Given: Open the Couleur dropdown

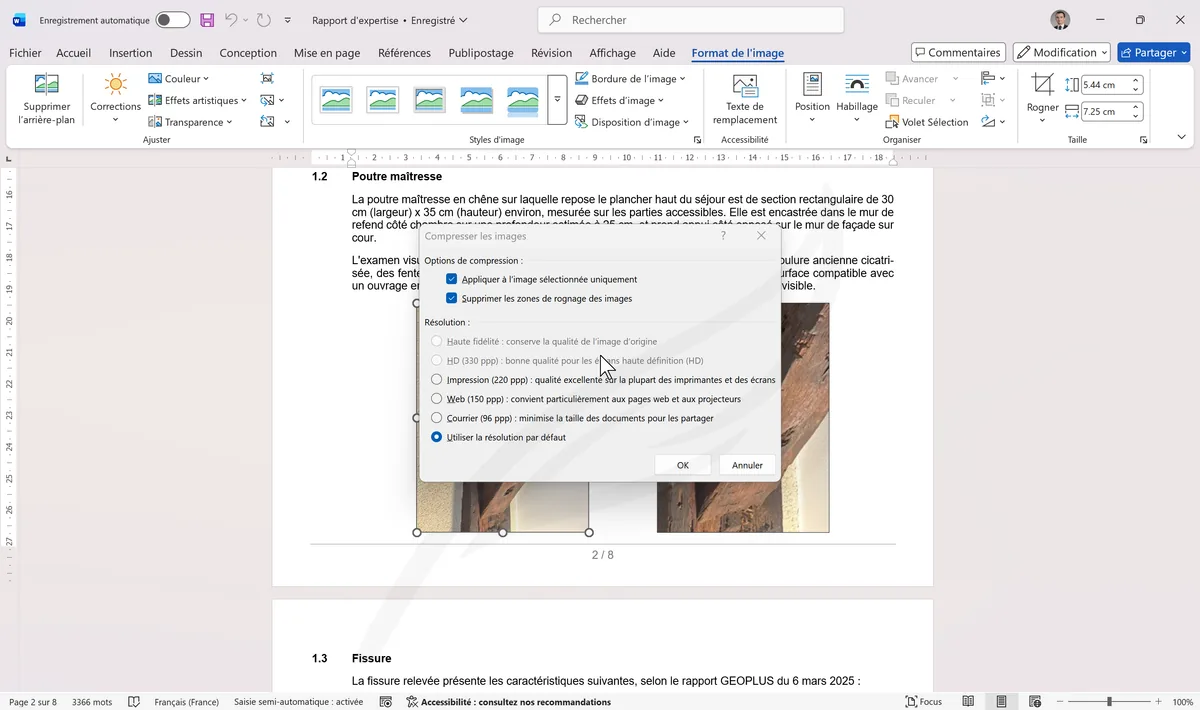Looking at the screenshot, I should (x=180, y=78).
